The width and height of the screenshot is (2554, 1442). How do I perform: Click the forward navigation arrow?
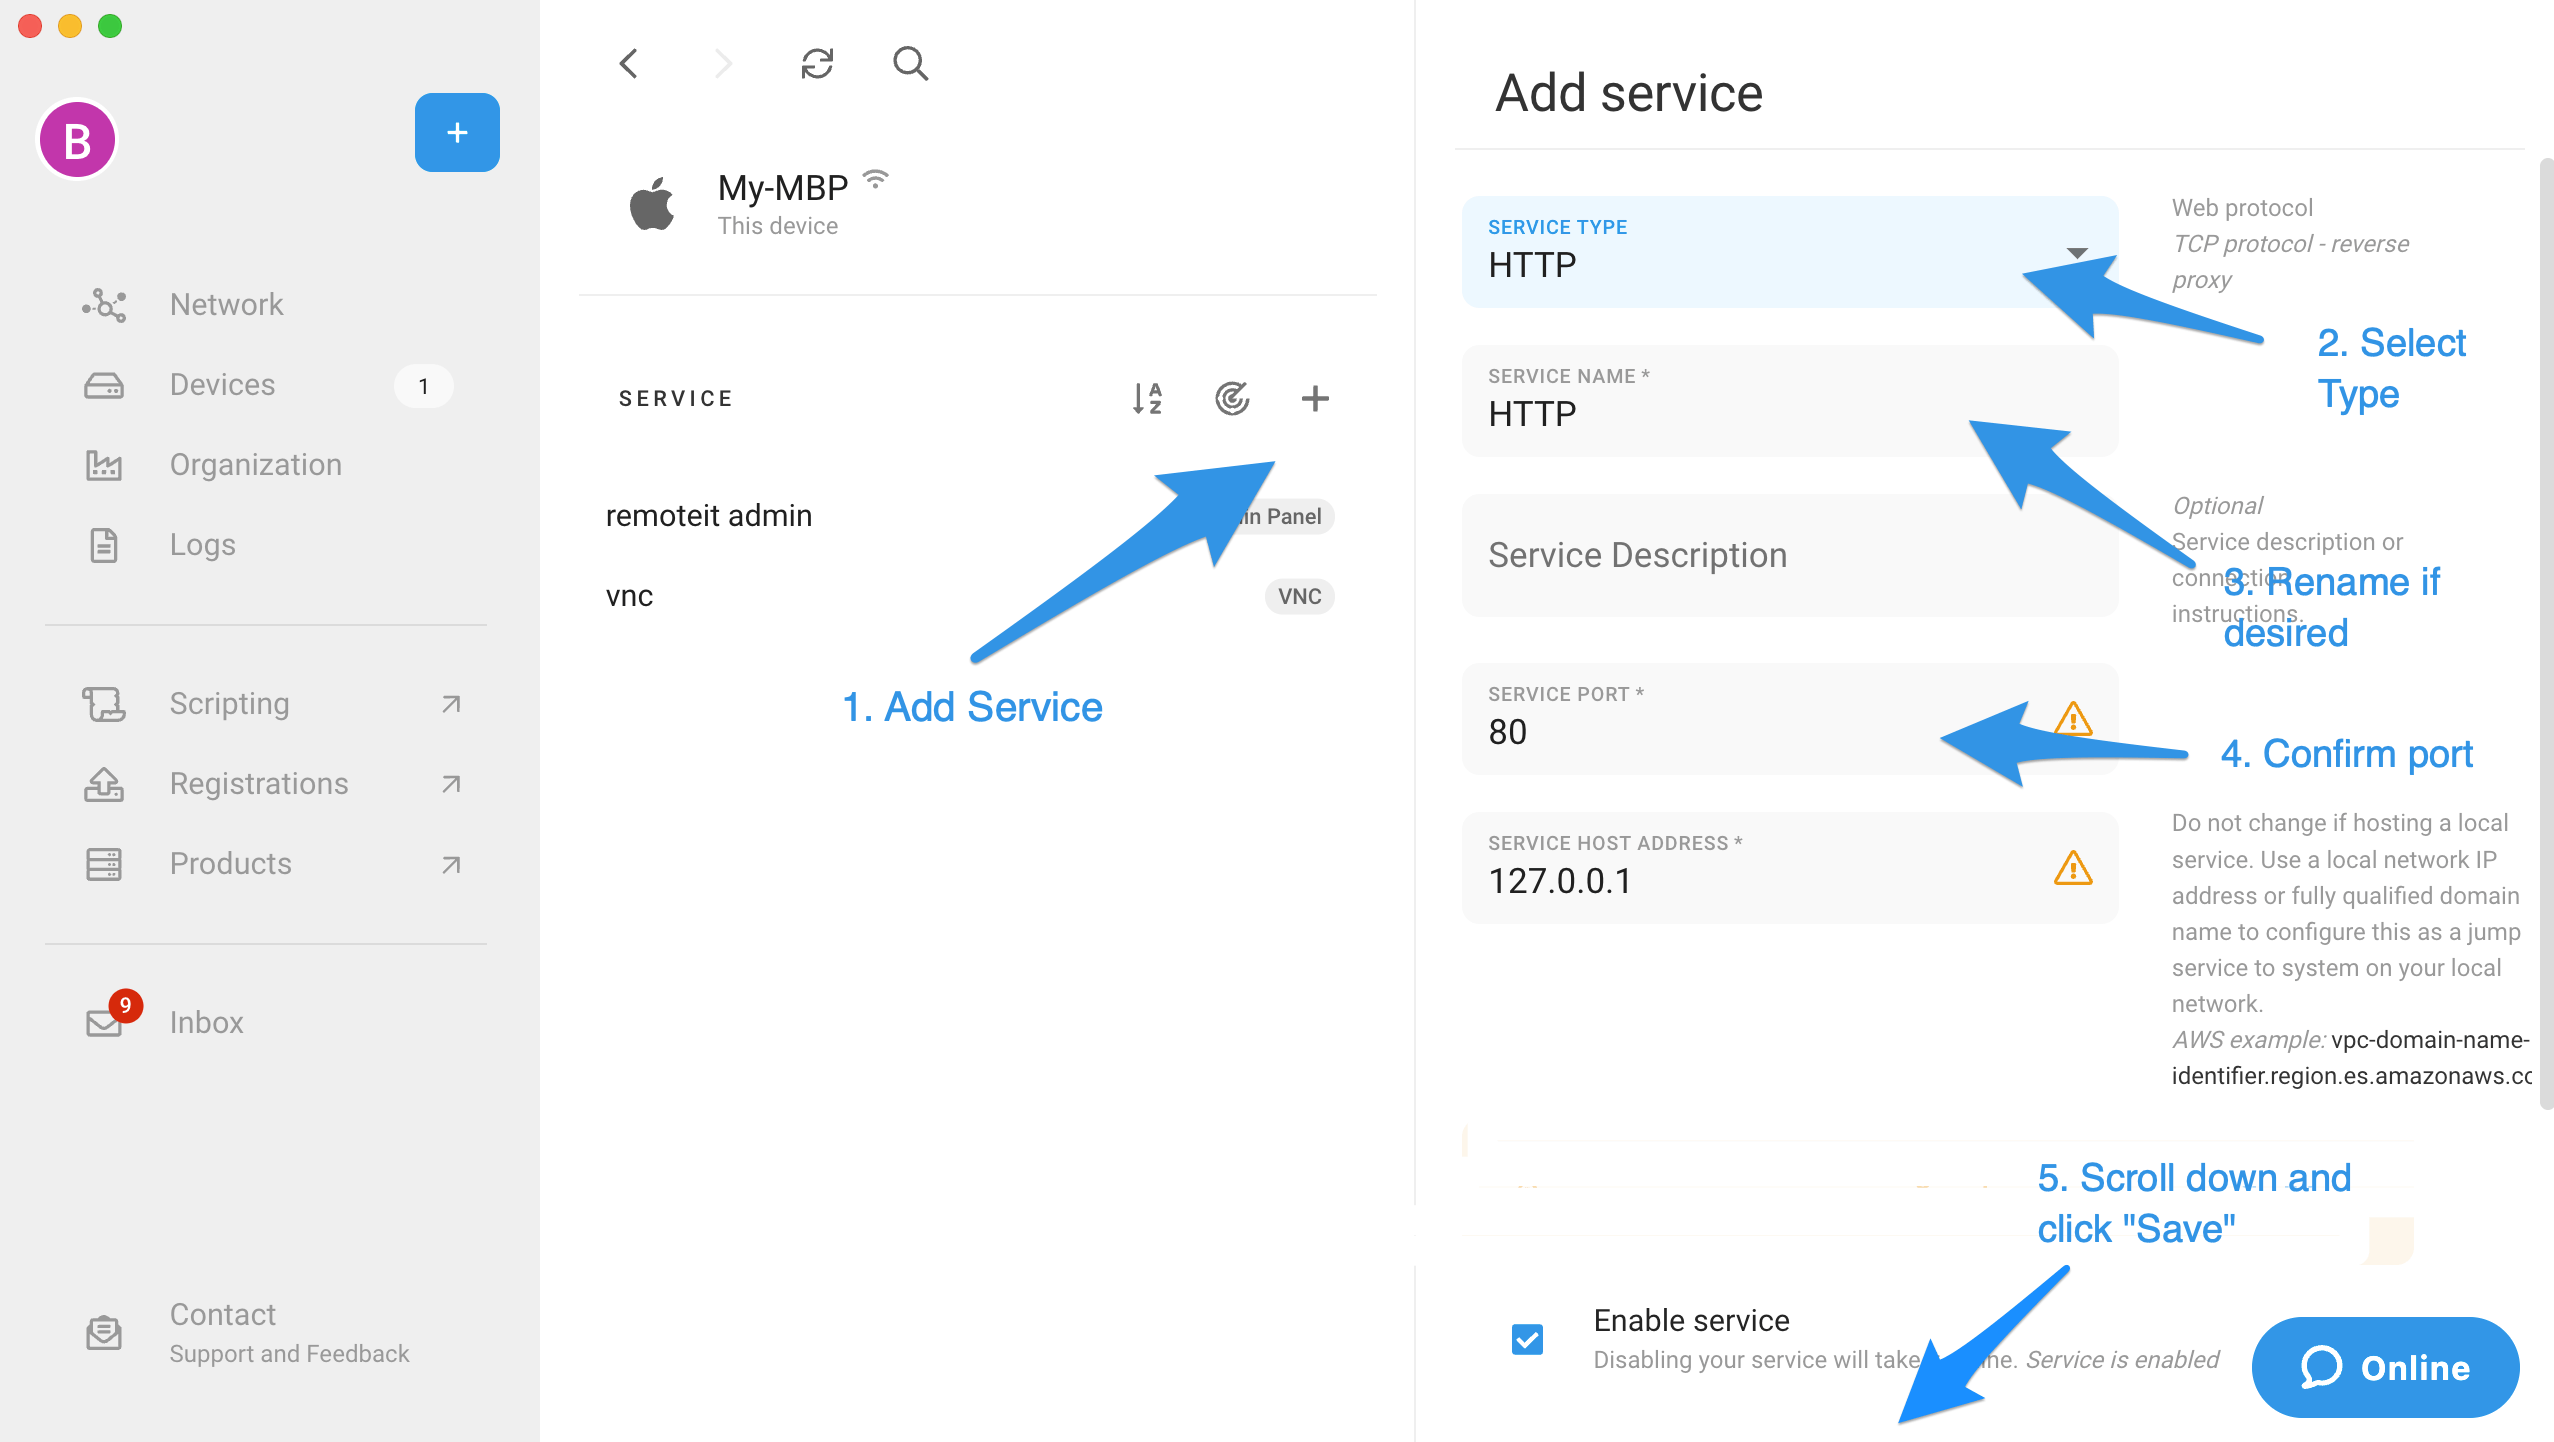[723, 64]
